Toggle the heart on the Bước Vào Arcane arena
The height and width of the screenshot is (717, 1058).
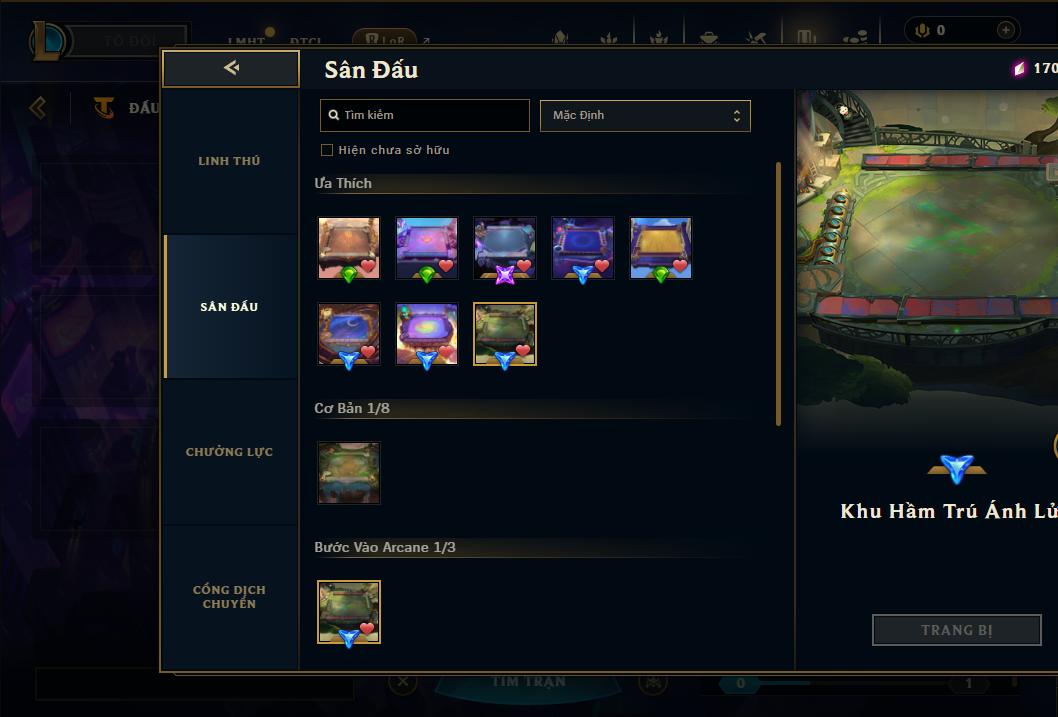[x=367, y=629]
